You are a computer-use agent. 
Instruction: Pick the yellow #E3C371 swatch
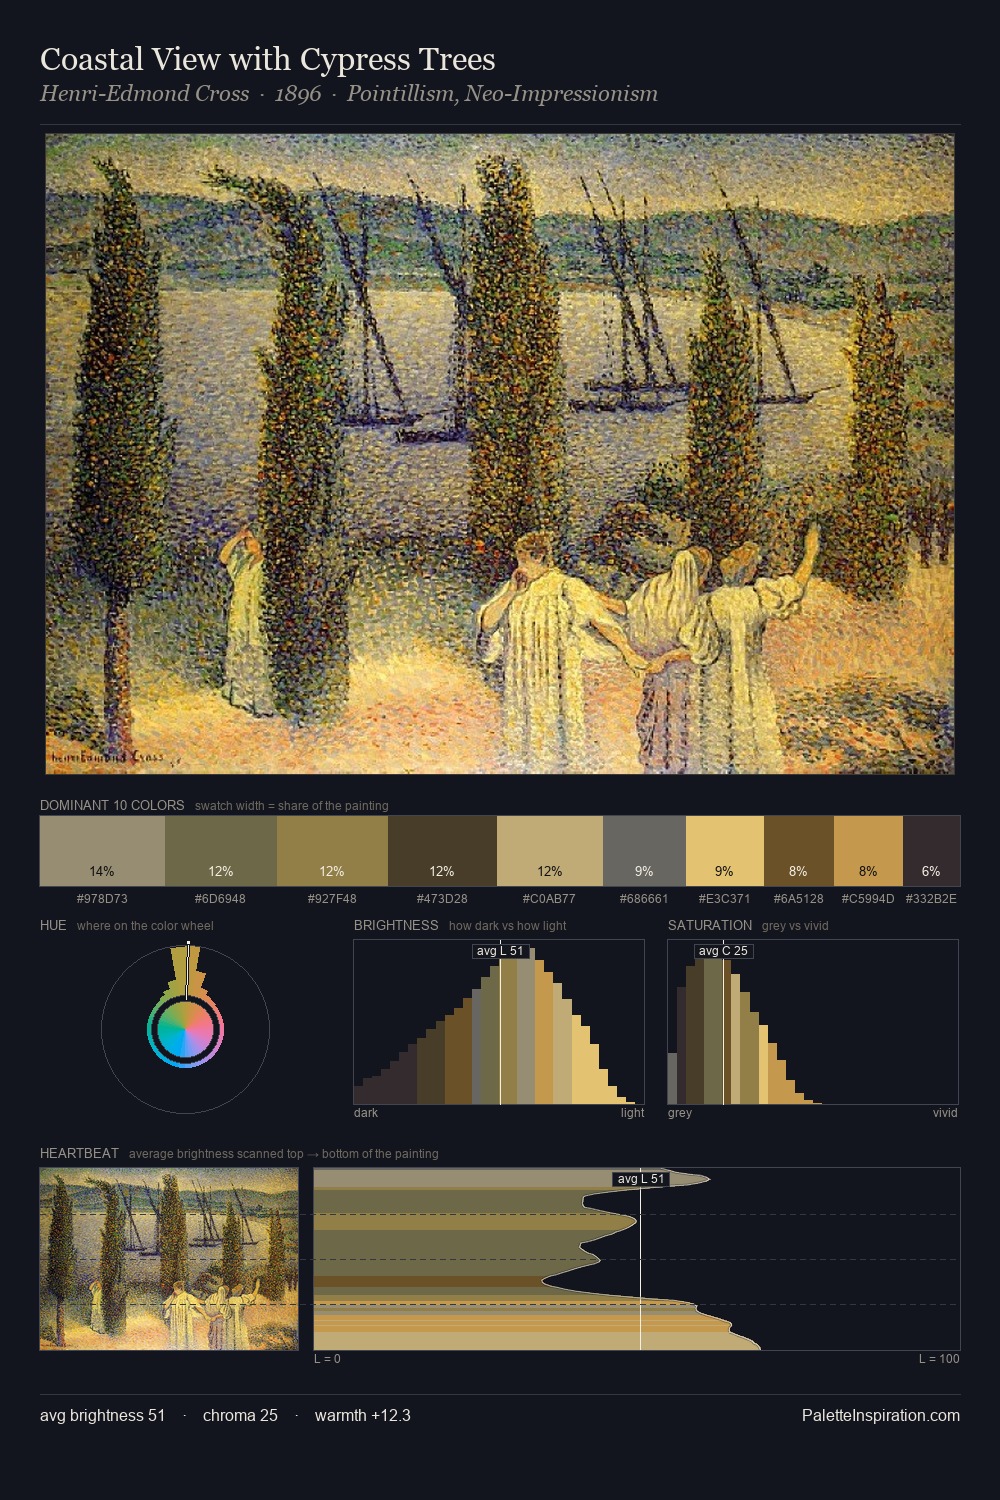tap(725, 851)
